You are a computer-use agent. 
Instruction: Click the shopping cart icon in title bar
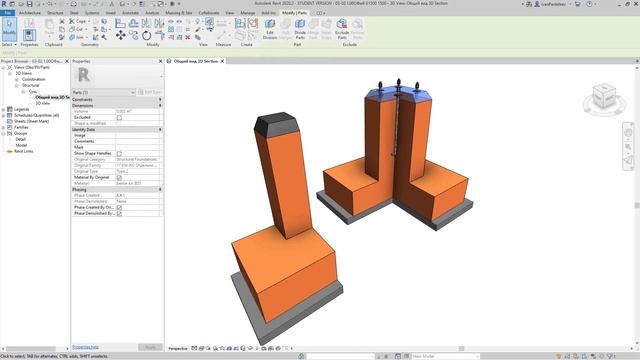tap(578, 4)
